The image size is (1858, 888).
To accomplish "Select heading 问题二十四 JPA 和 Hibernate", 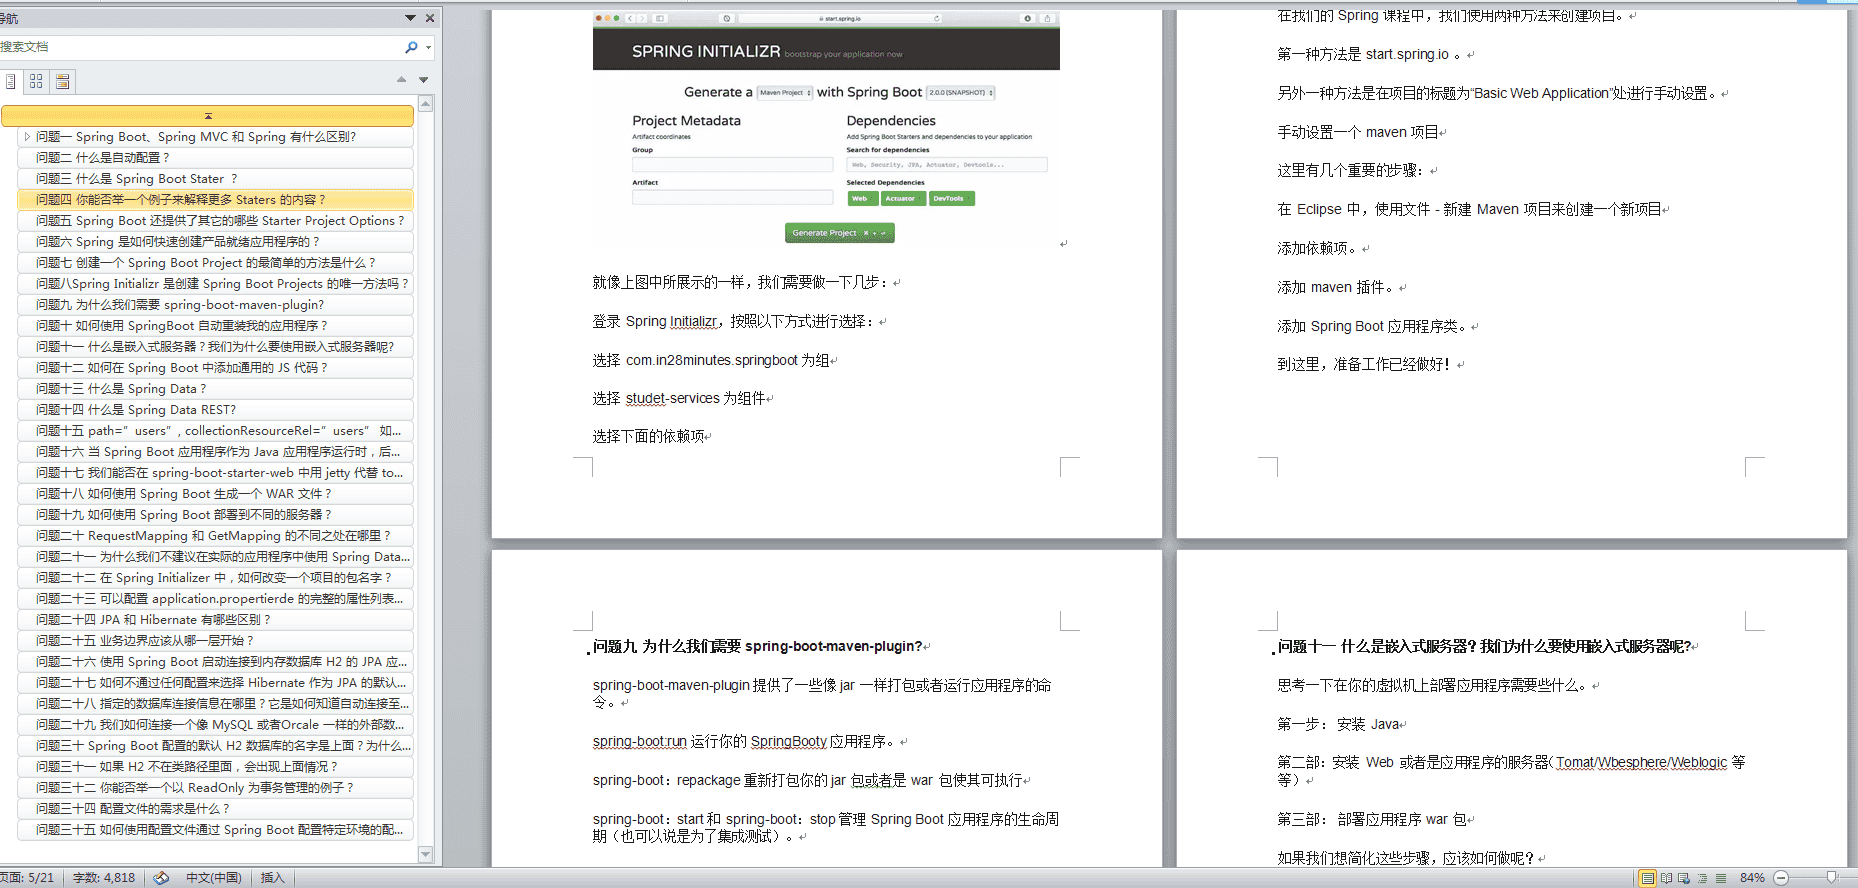I will (216, 620).
